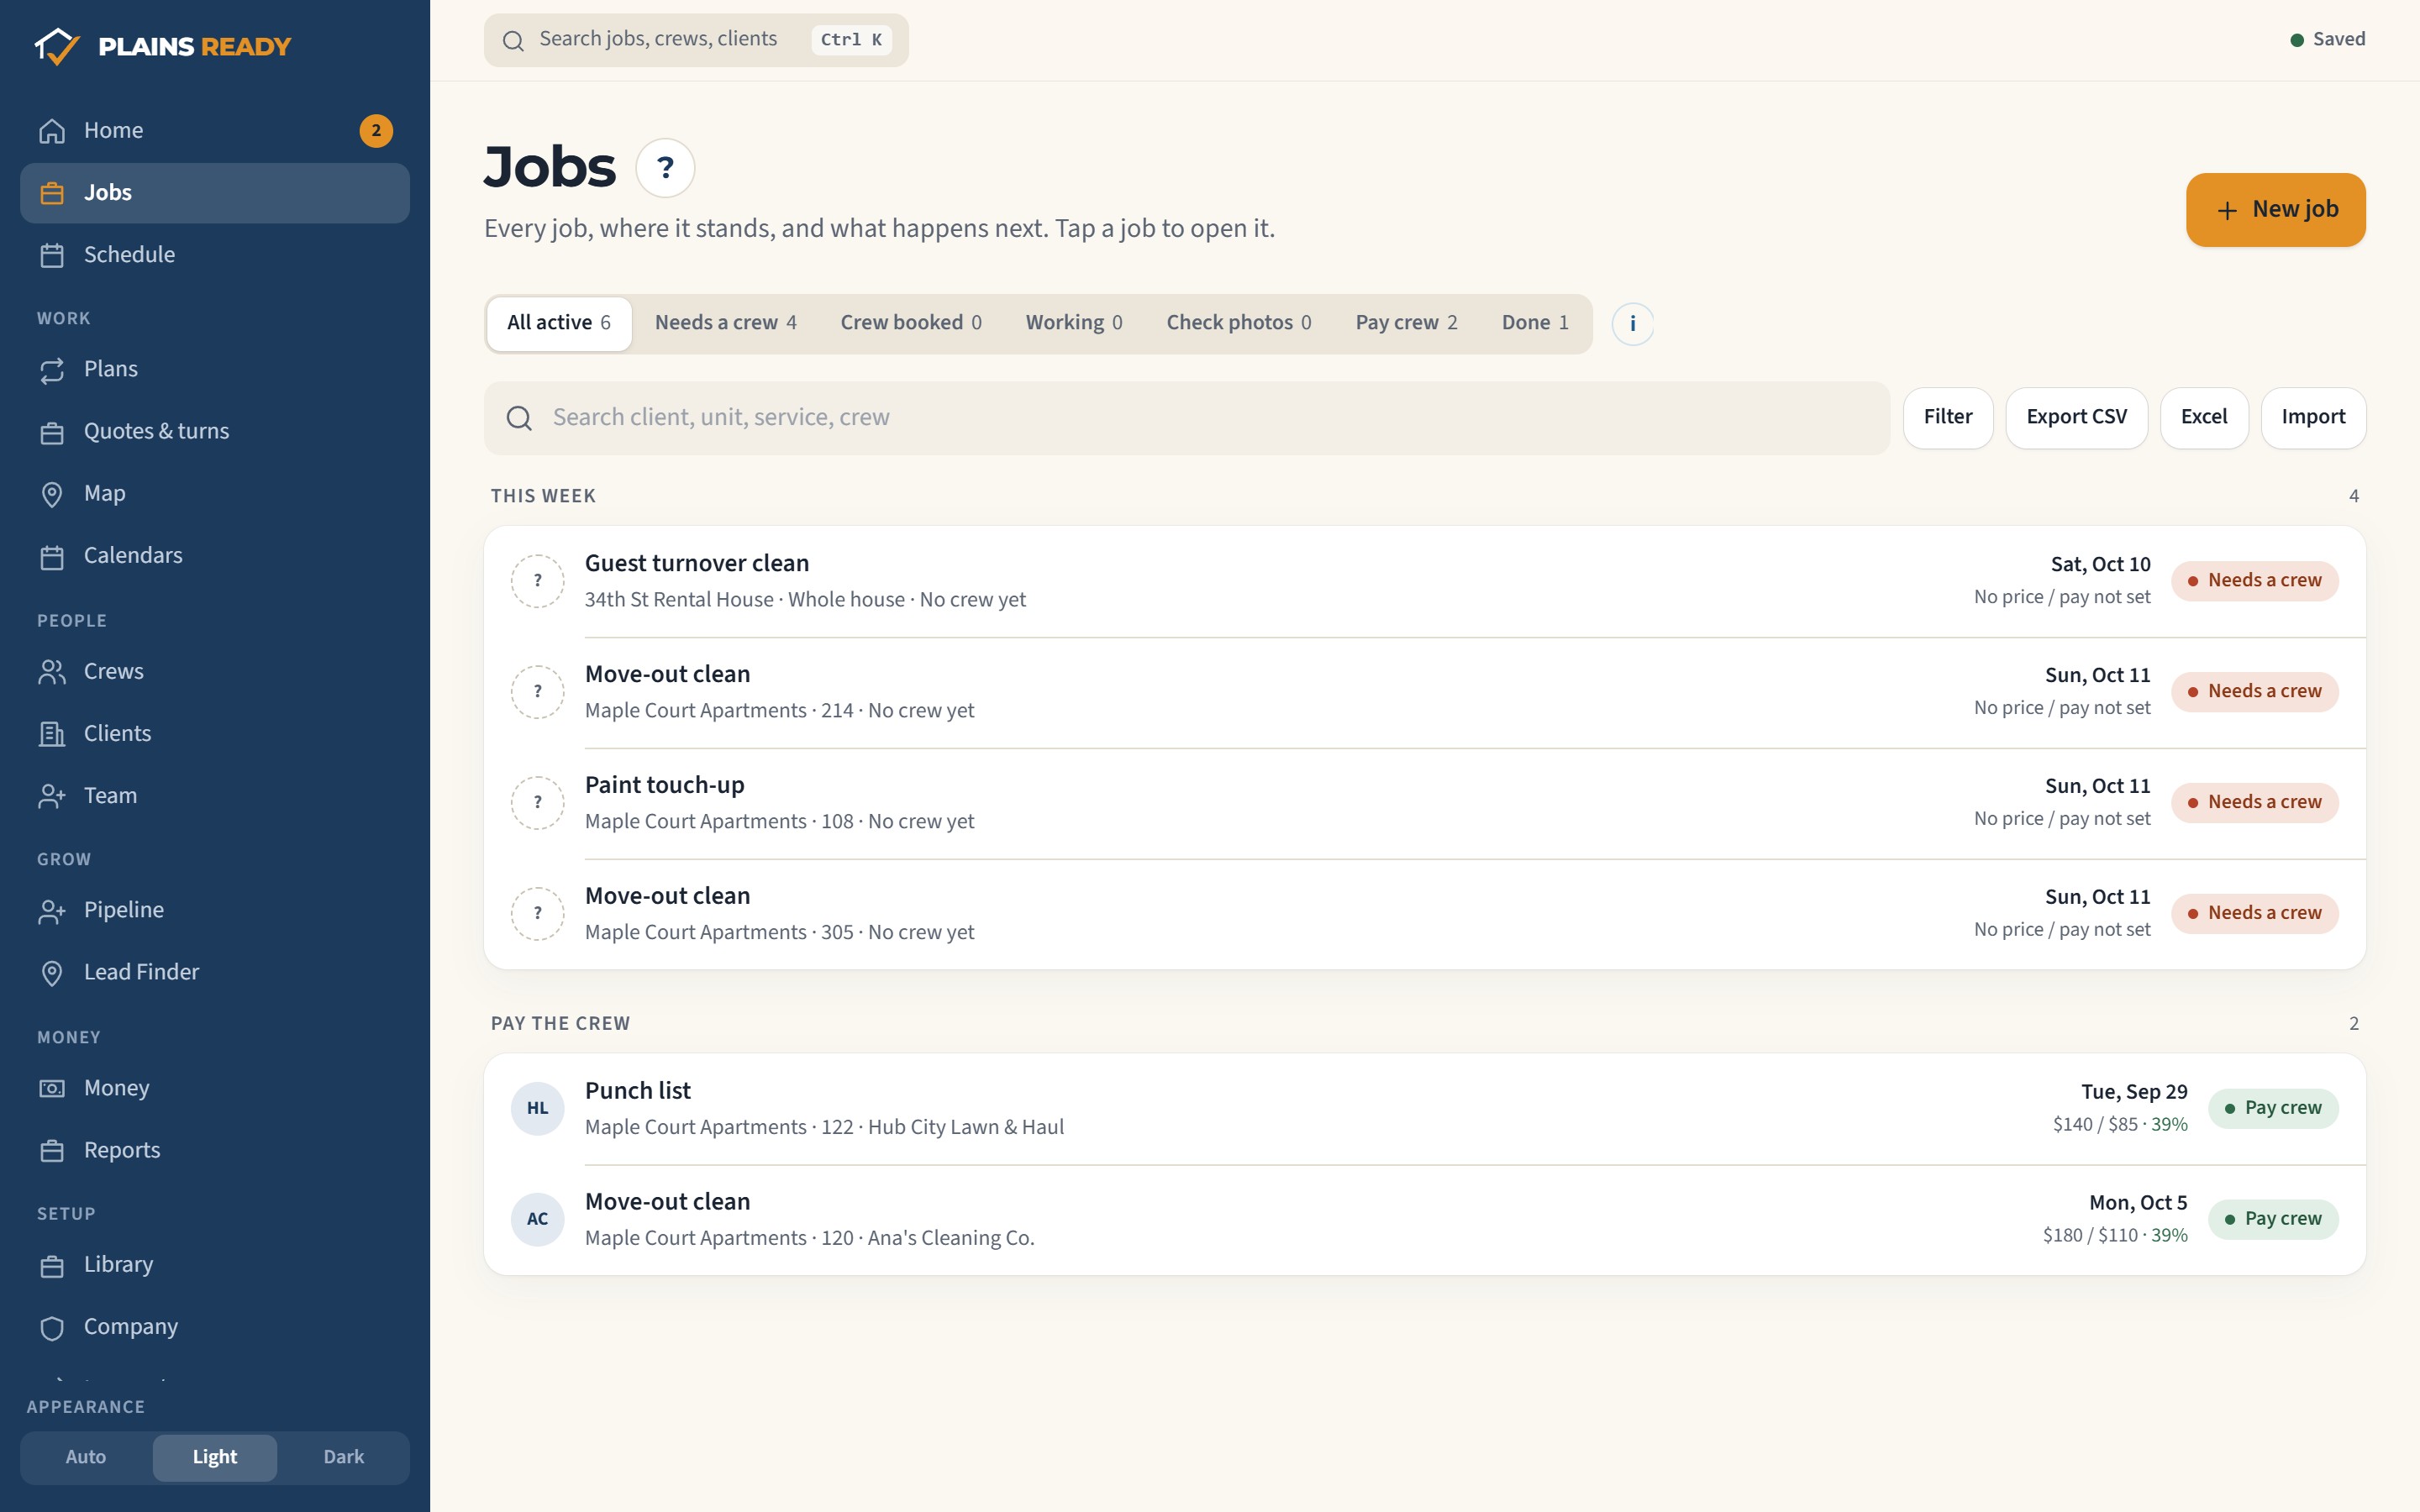Image resolution: width=2420 pixels, height=1512 pixels.
Task: Click the Plains Ready logo icon
Action: click(57, 46)
